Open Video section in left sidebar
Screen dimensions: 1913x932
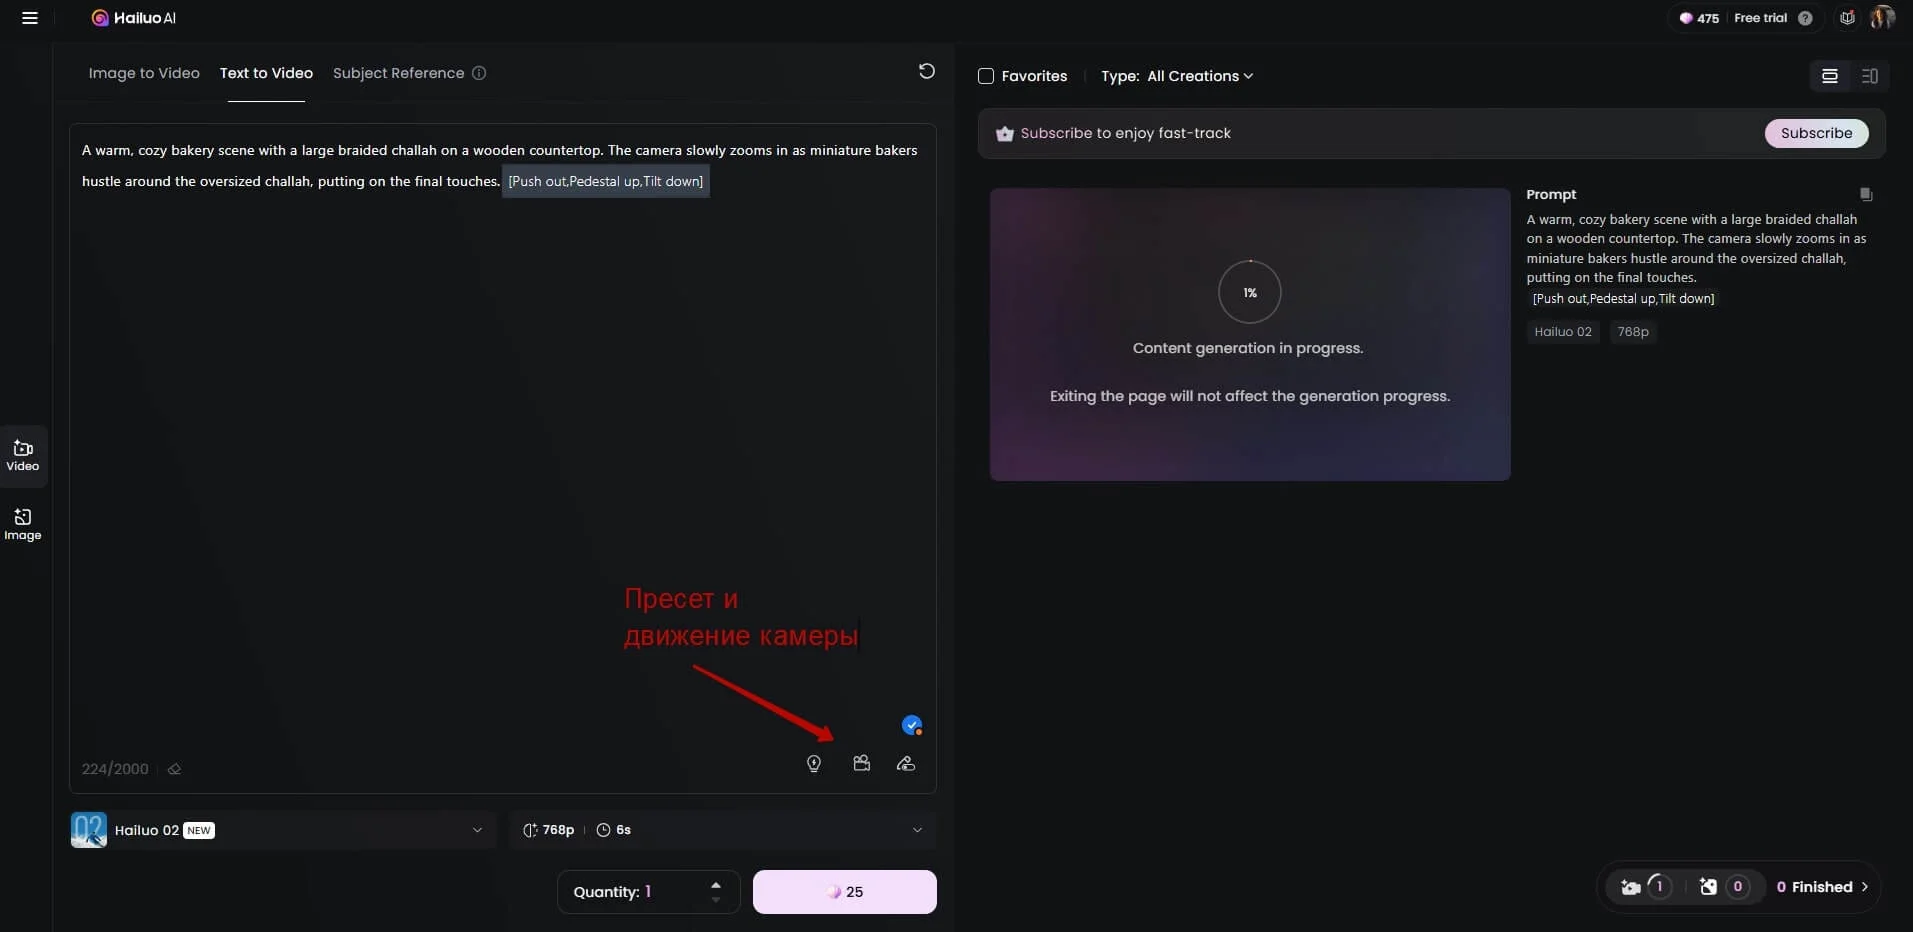23,455
